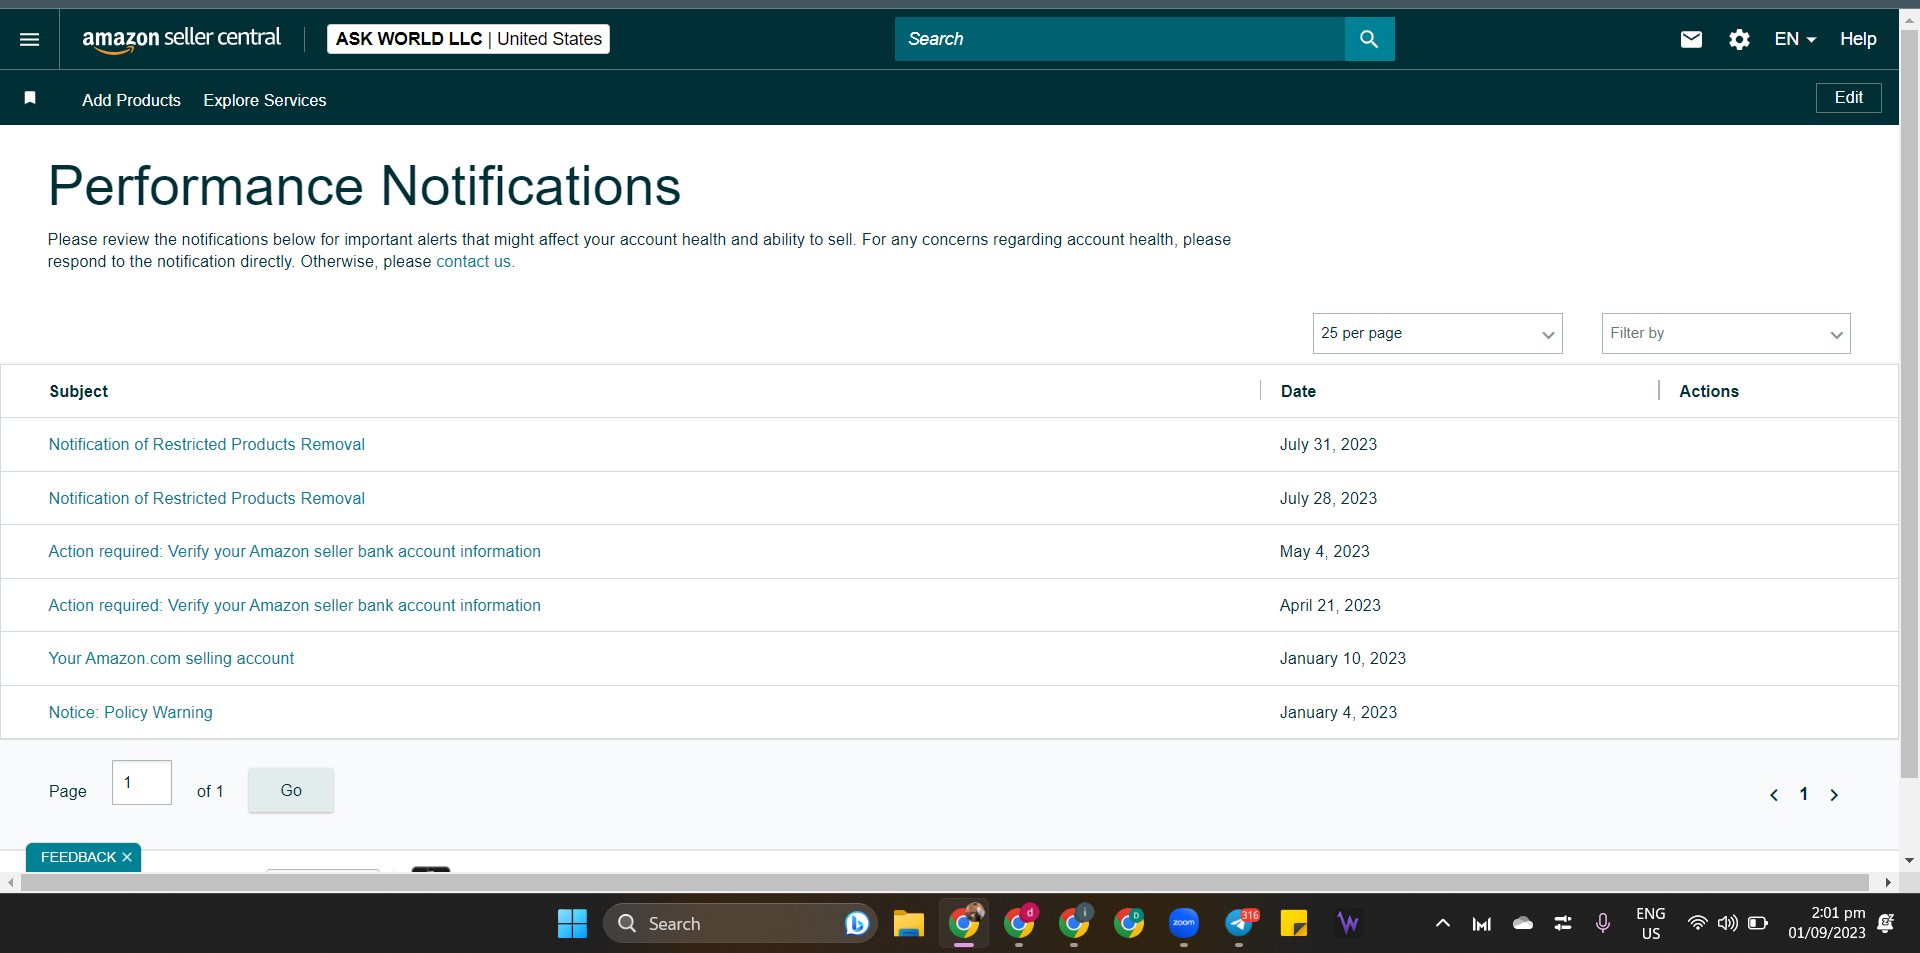Open the settings gear menu
1920x953 pixels.
pyautogui.click(x=1739, y=39)
